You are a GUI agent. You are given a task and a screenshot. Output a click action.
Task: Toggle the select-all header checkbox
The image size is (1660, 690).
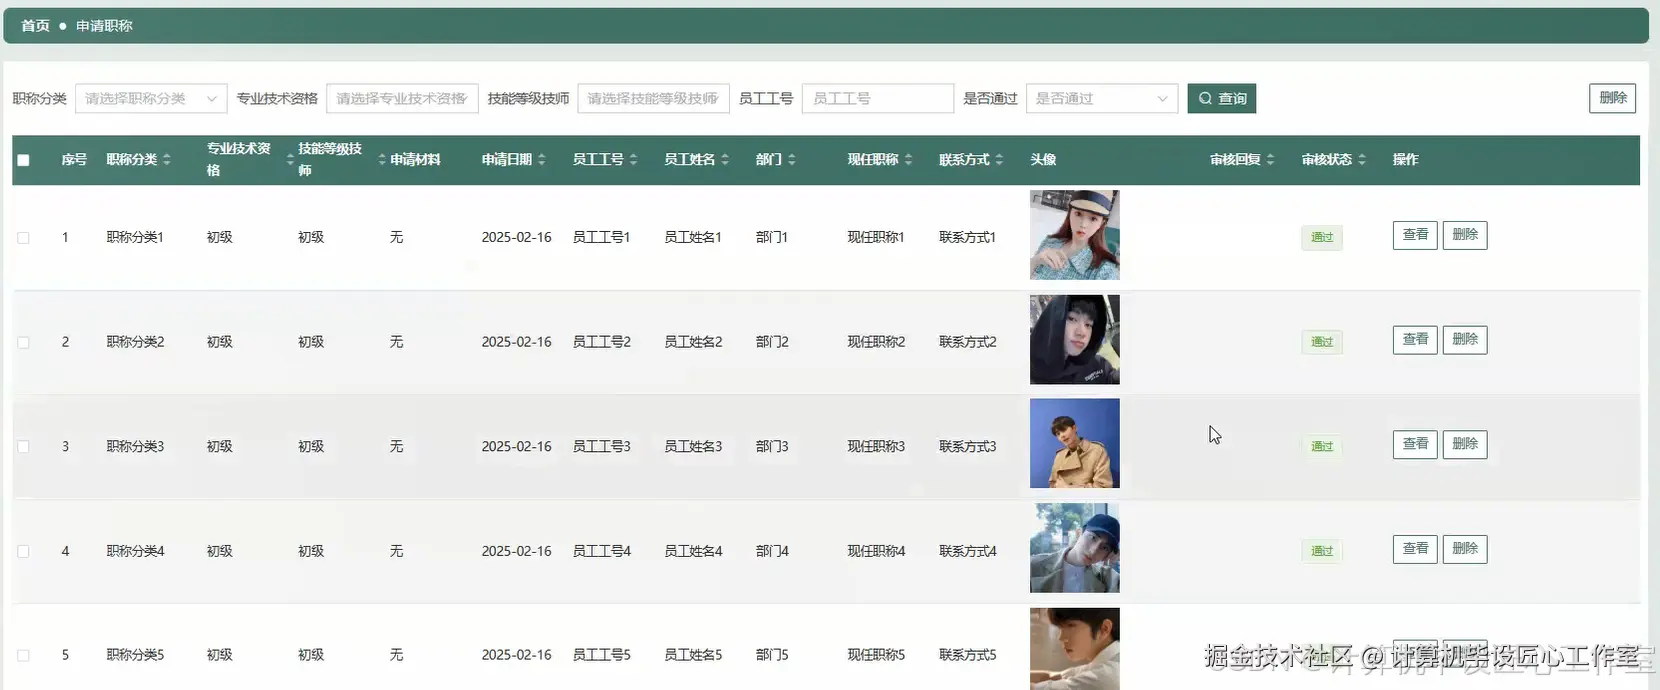click(24, 160)
